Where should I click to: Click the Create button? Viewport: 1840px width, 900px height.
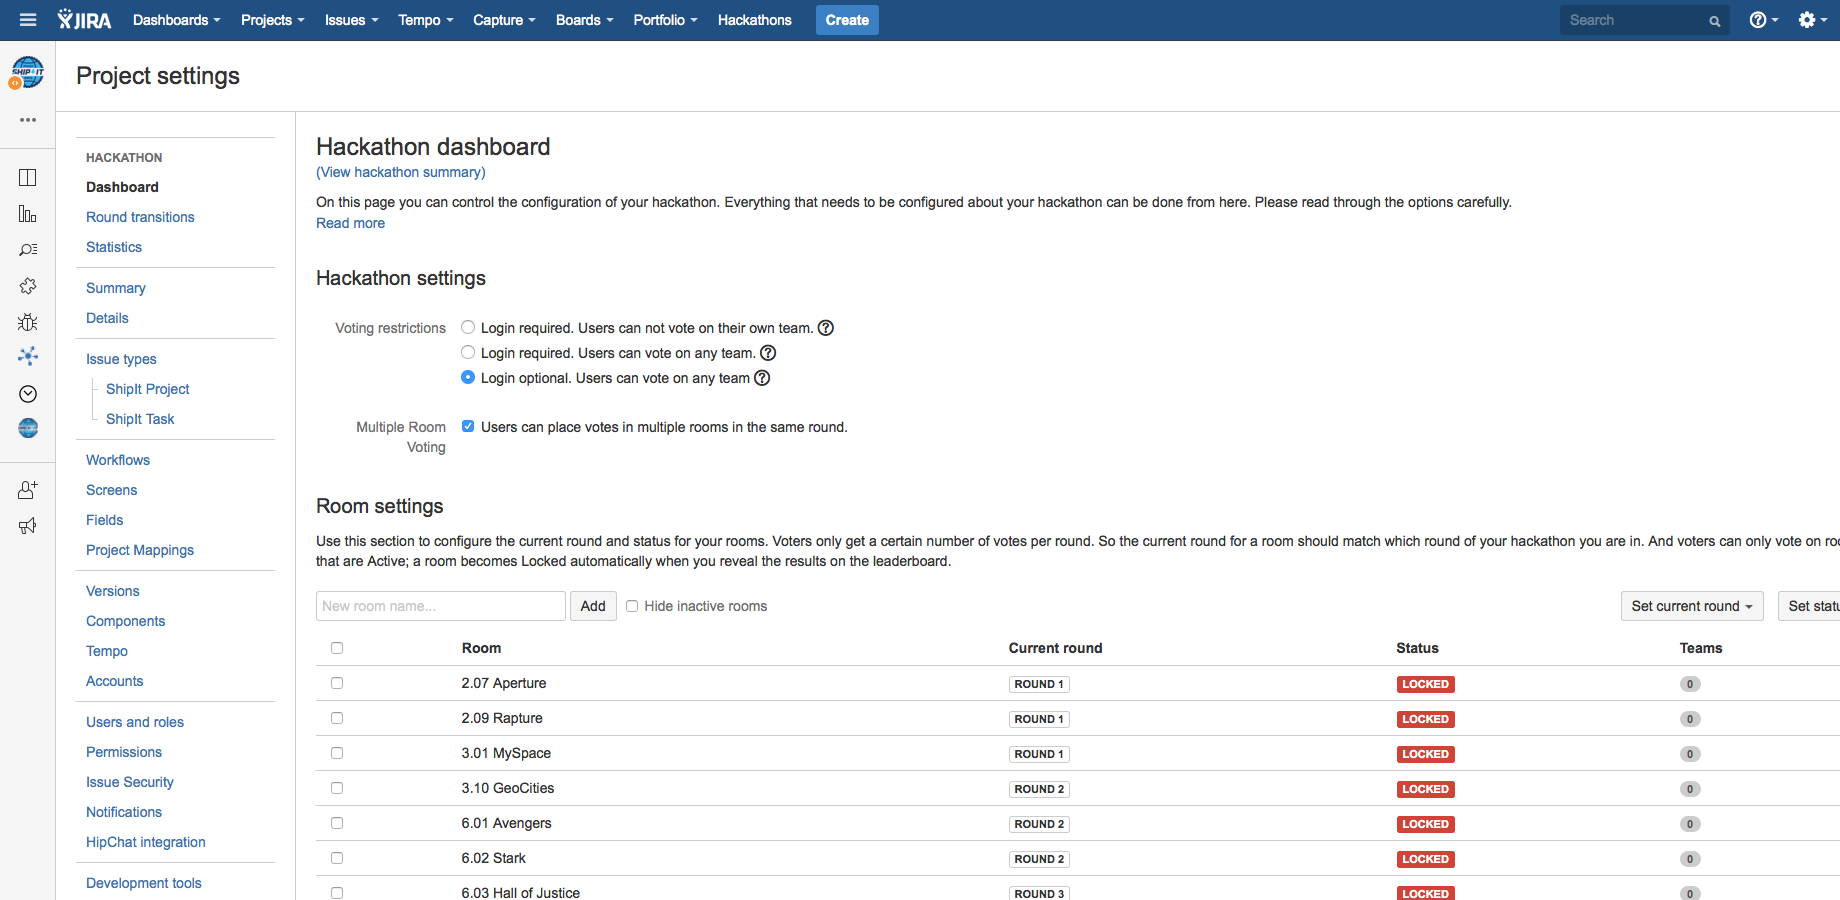click(x=847, y=20)
